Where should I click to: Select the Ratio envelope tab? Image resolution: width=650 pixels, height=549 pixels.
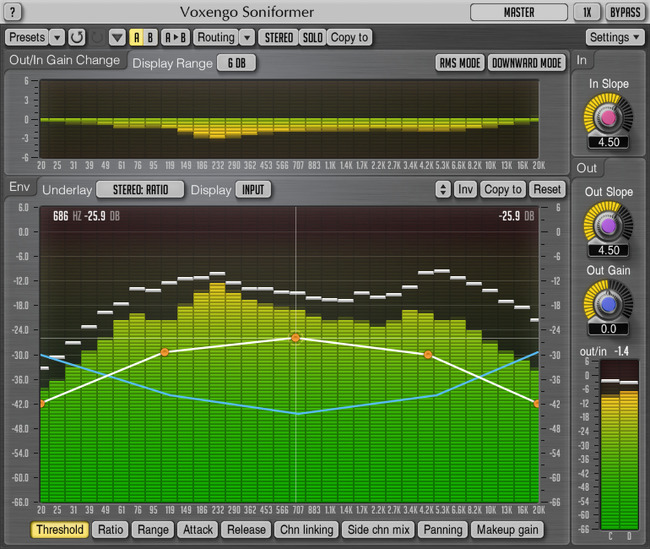click(110, 530)
